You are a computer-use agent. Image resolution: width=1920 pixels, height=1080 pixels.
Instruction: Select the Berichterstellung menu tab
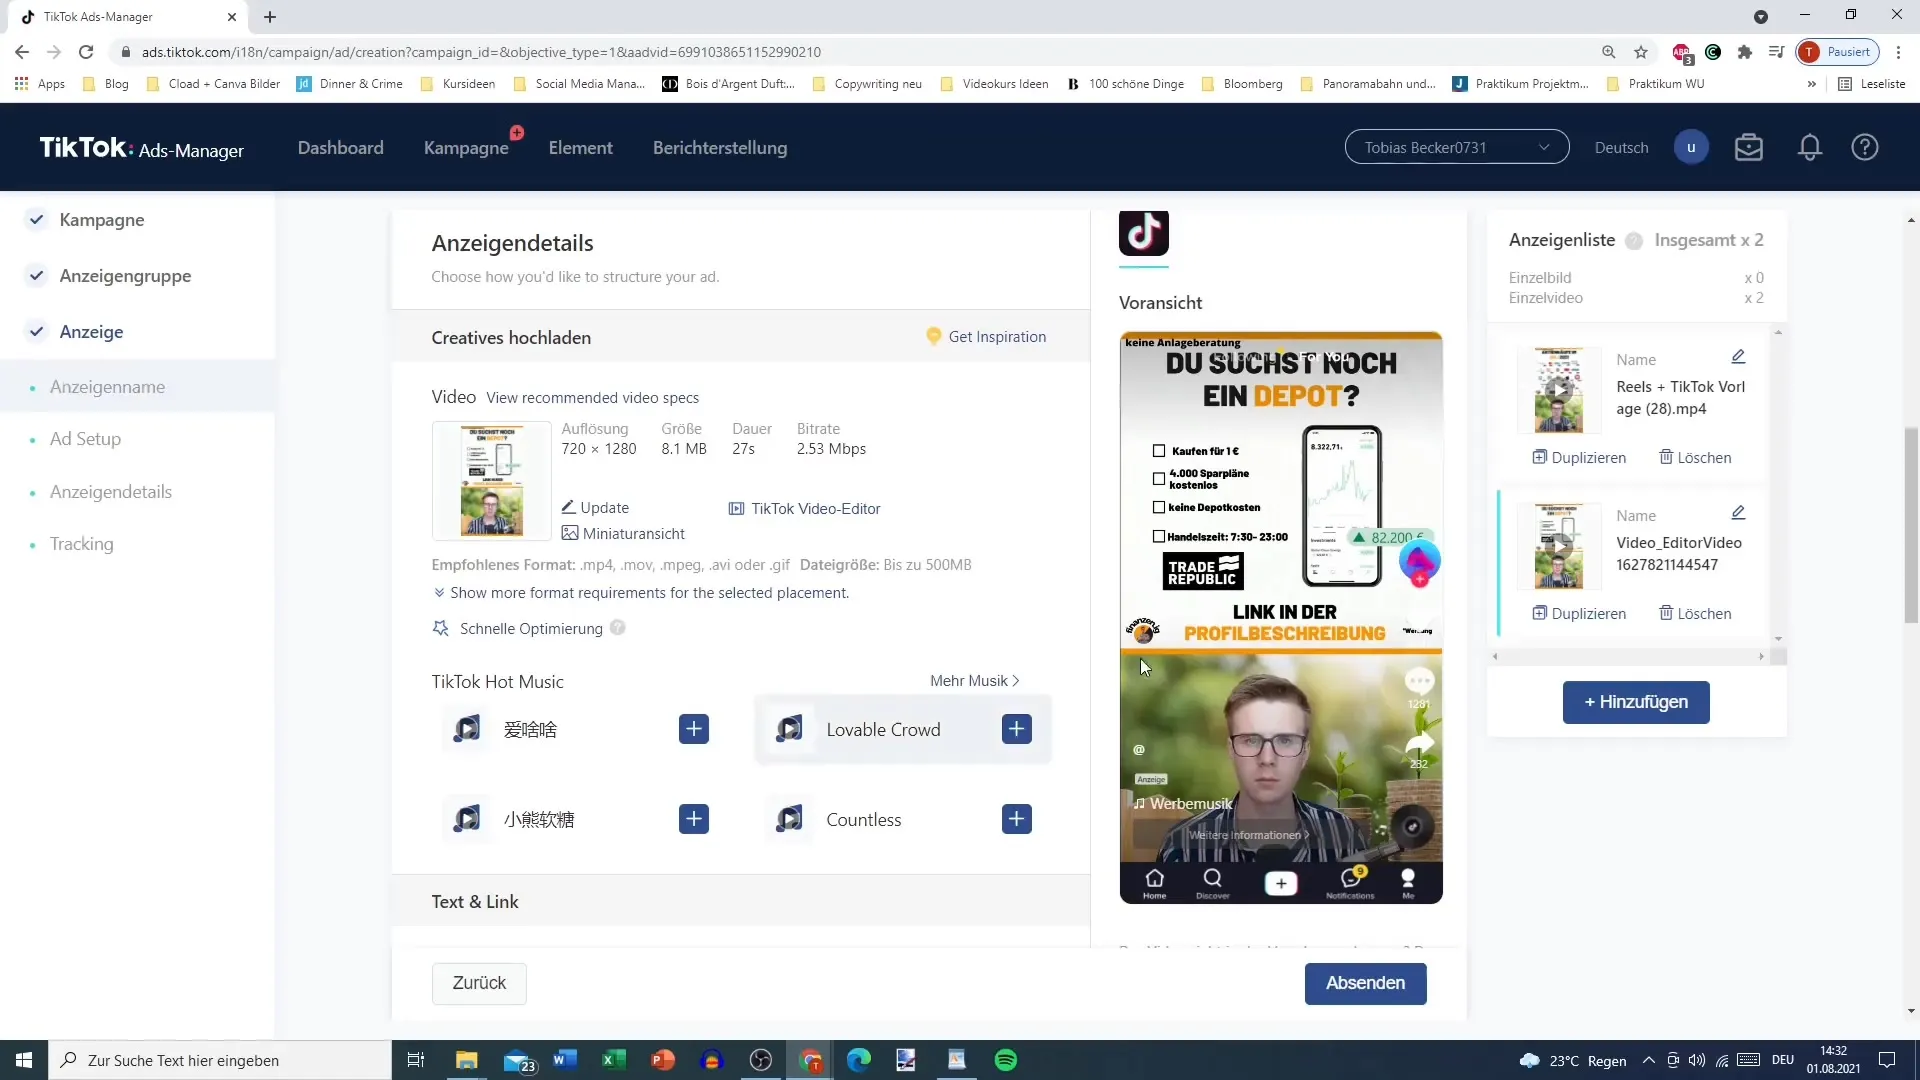(x=720, y=148)
